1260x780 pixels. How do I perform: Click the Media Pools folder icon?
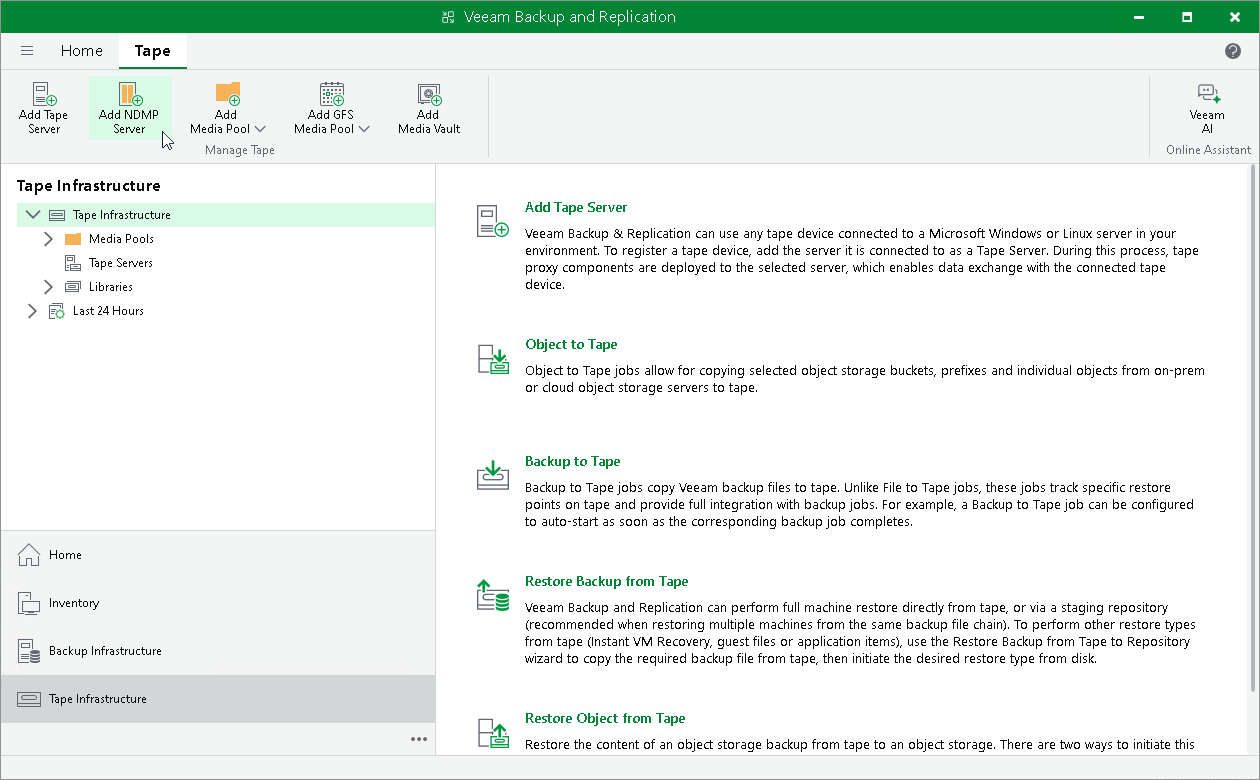pyautogui.click(x=72, y=239)
